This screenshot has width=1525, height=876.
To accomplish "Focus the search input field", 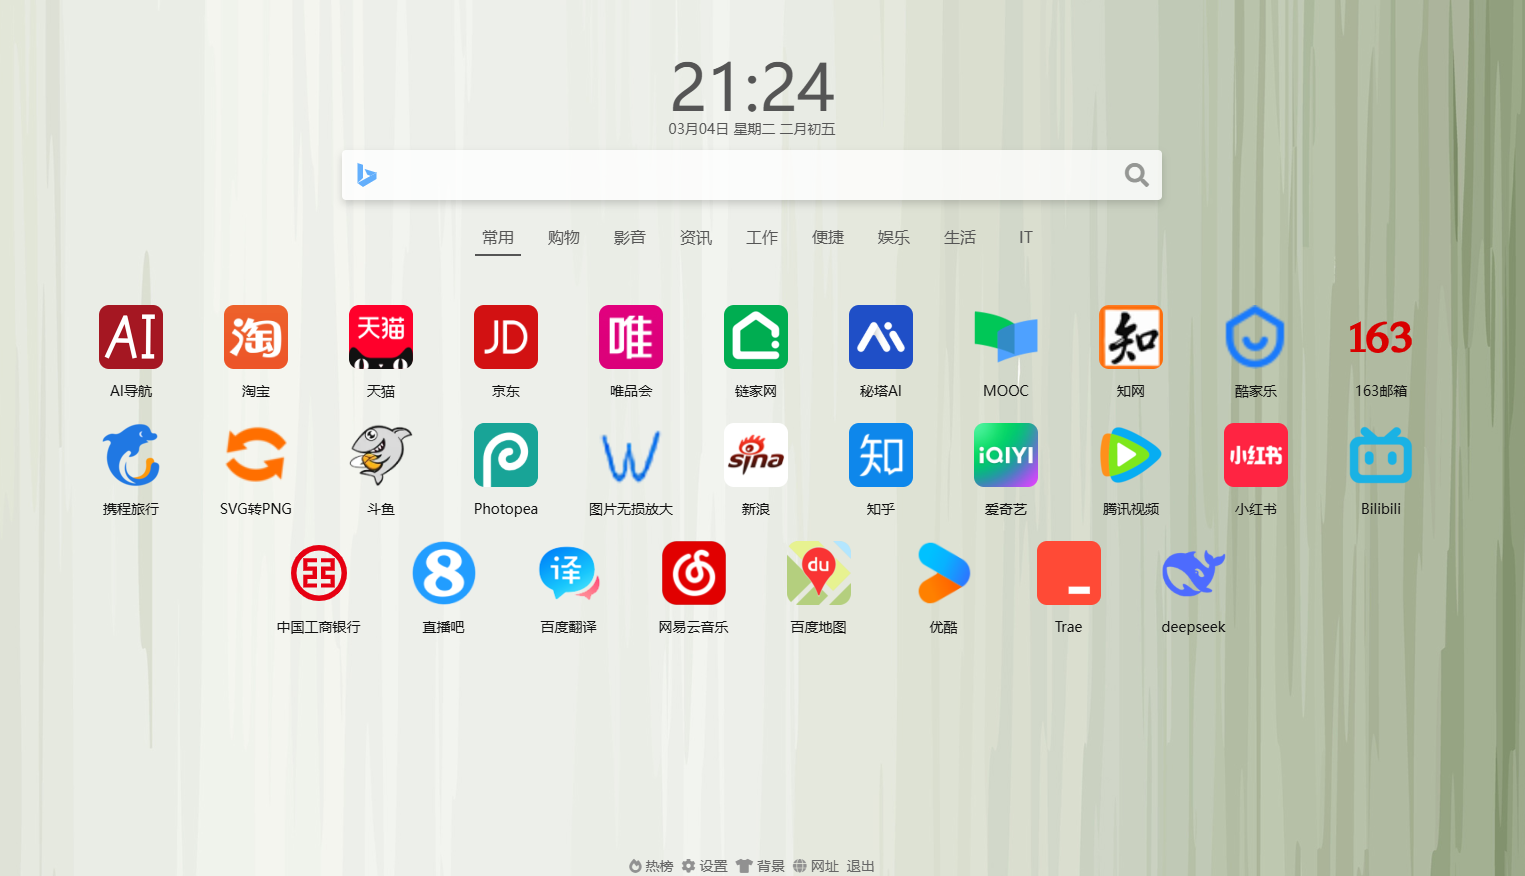I will pos(750,175).
